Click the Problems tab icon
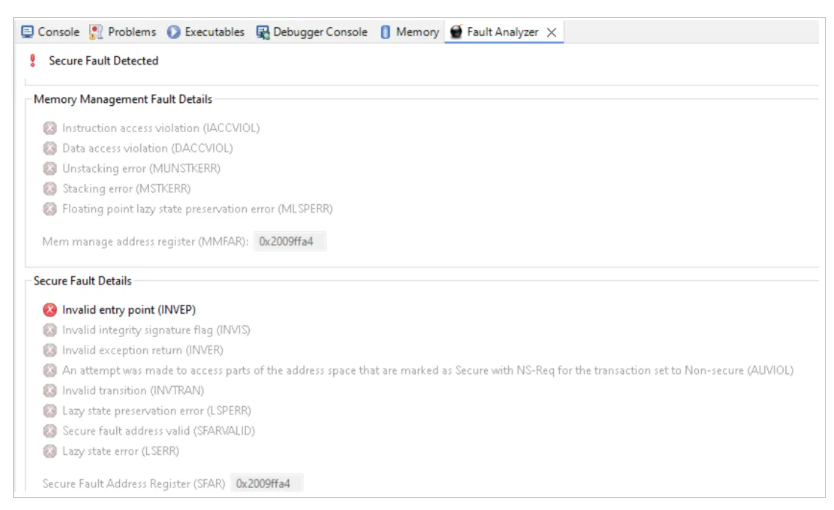The image size is (834, 510). tap(97, 32)
